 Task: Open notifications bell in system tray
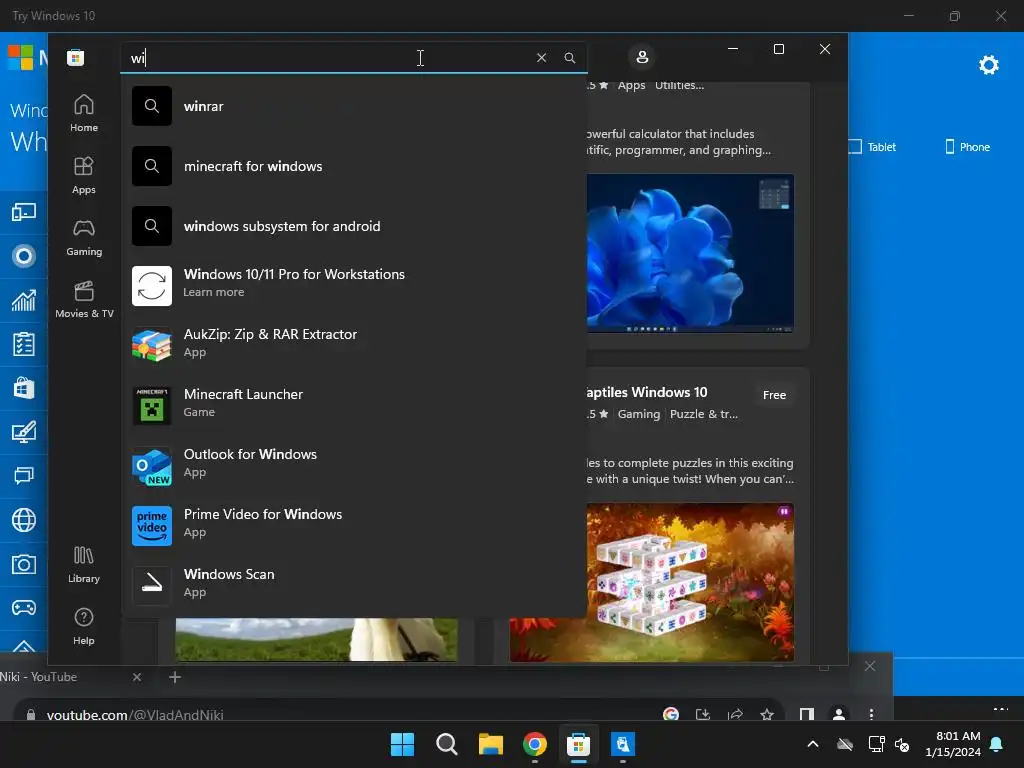tap(997, 744)
